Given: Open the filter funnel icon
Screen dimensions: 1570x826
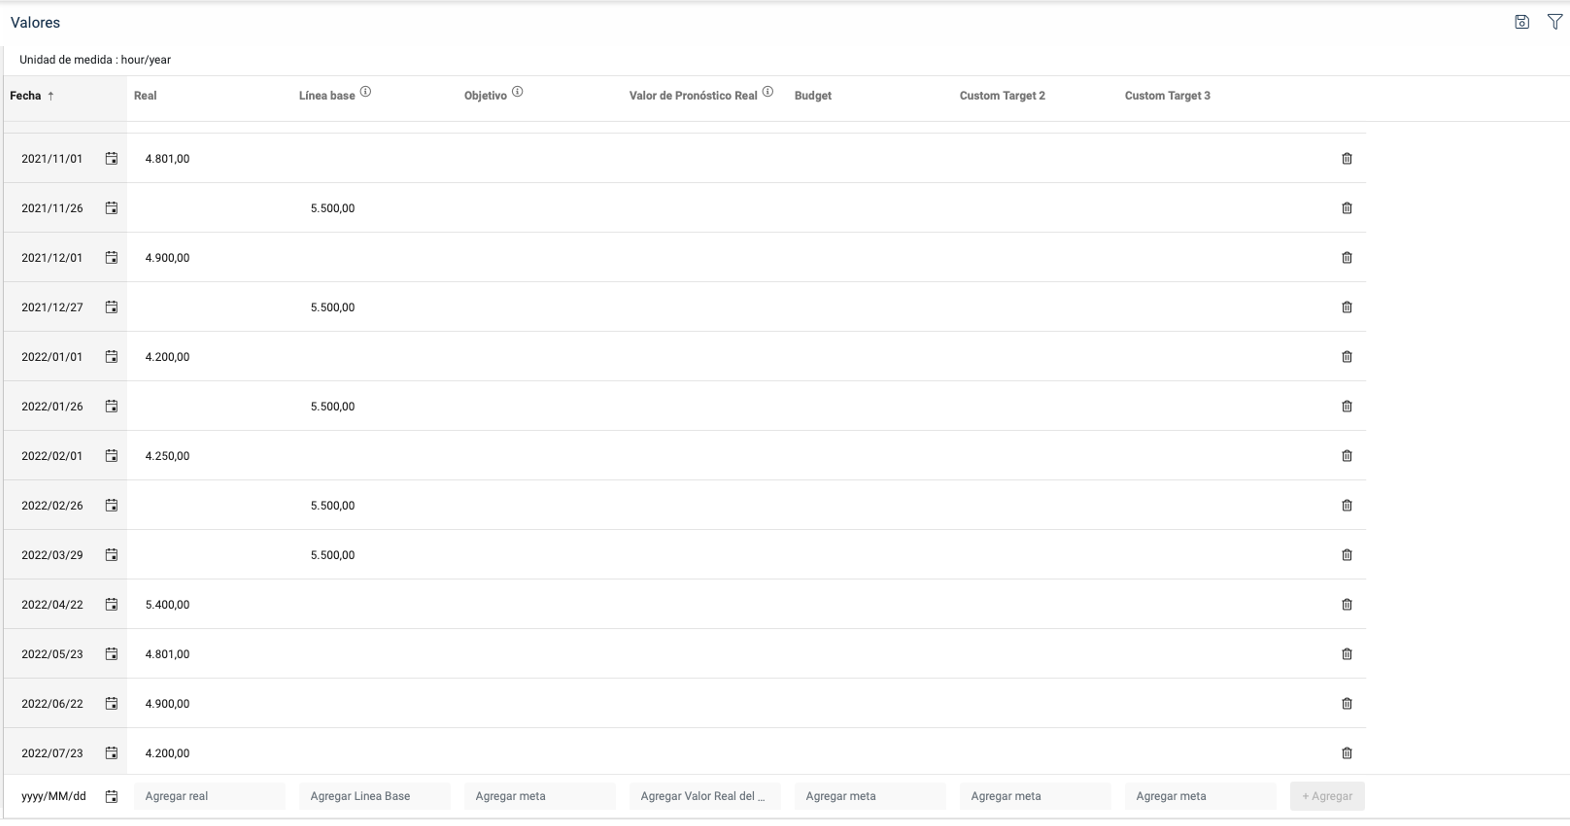Looking at the screenshot, I should tap(1555, 22).
